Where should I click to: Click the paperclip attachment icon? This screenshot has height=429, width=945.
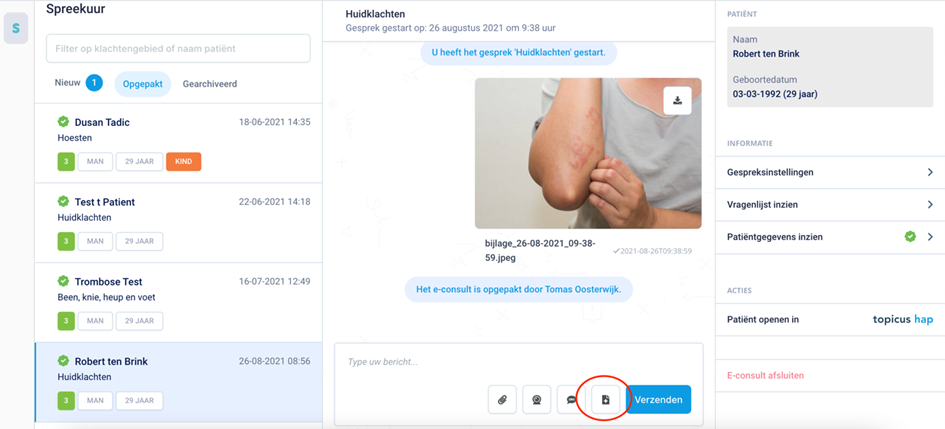(x=502, y=399)
